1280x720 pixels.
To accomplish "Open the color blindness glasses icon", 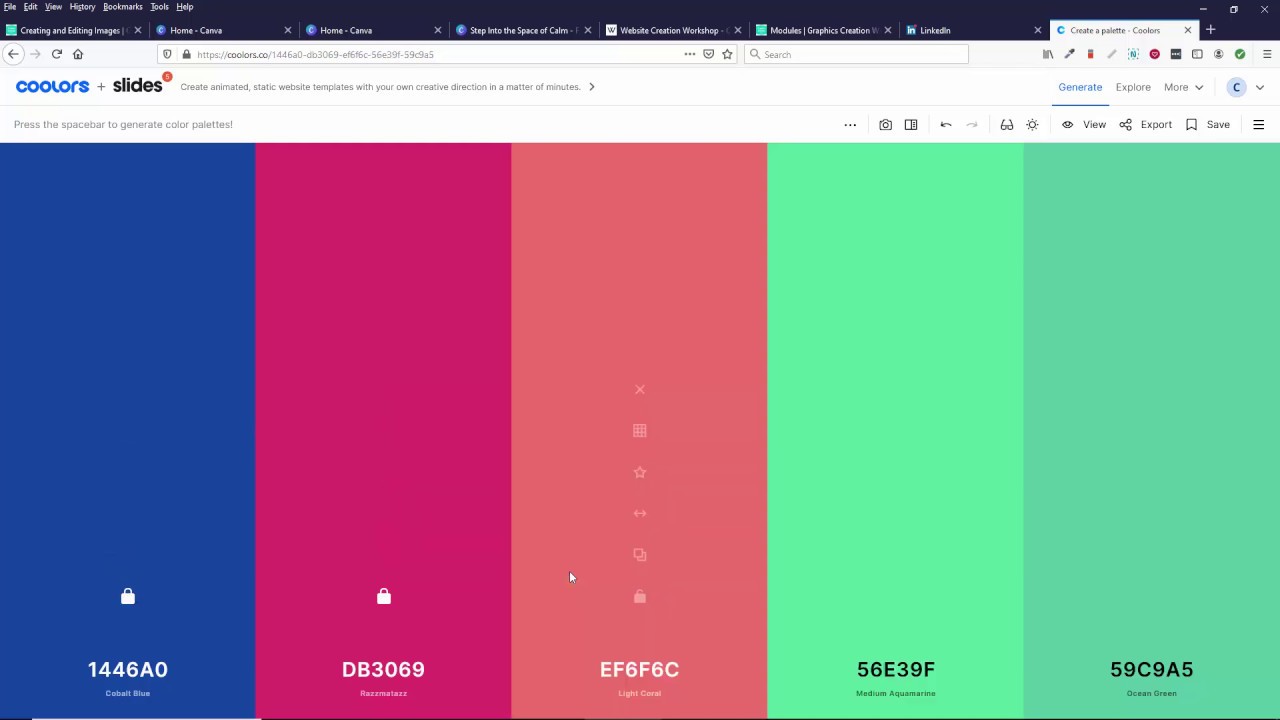I will pyautogui.click(x=1007, y=125).
